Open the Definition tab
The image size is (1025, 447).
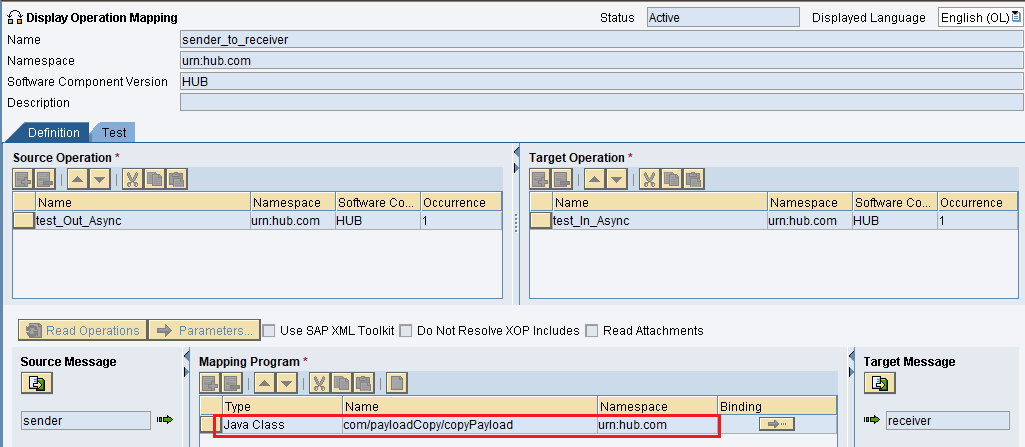(54, 133)
